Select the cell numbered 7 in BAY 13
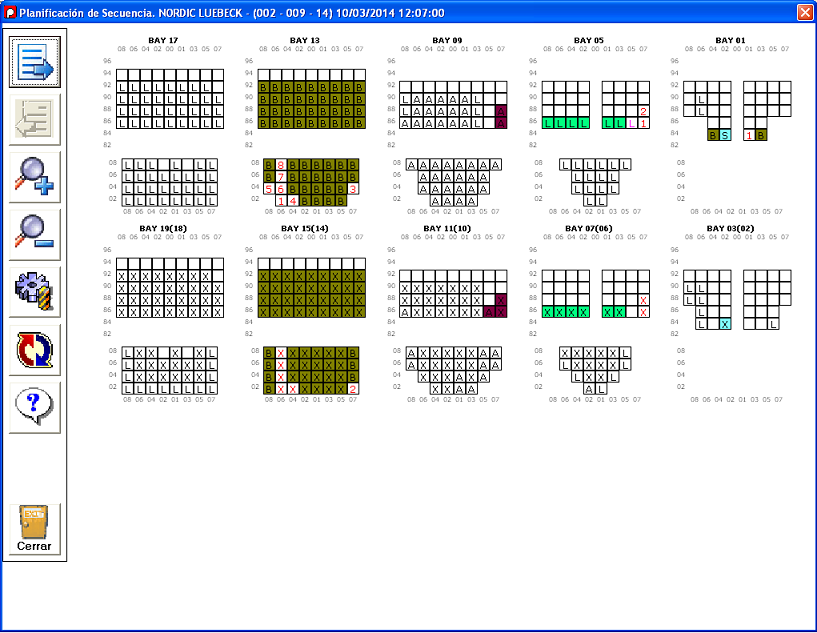817x633 pixels. coord(281,176)
